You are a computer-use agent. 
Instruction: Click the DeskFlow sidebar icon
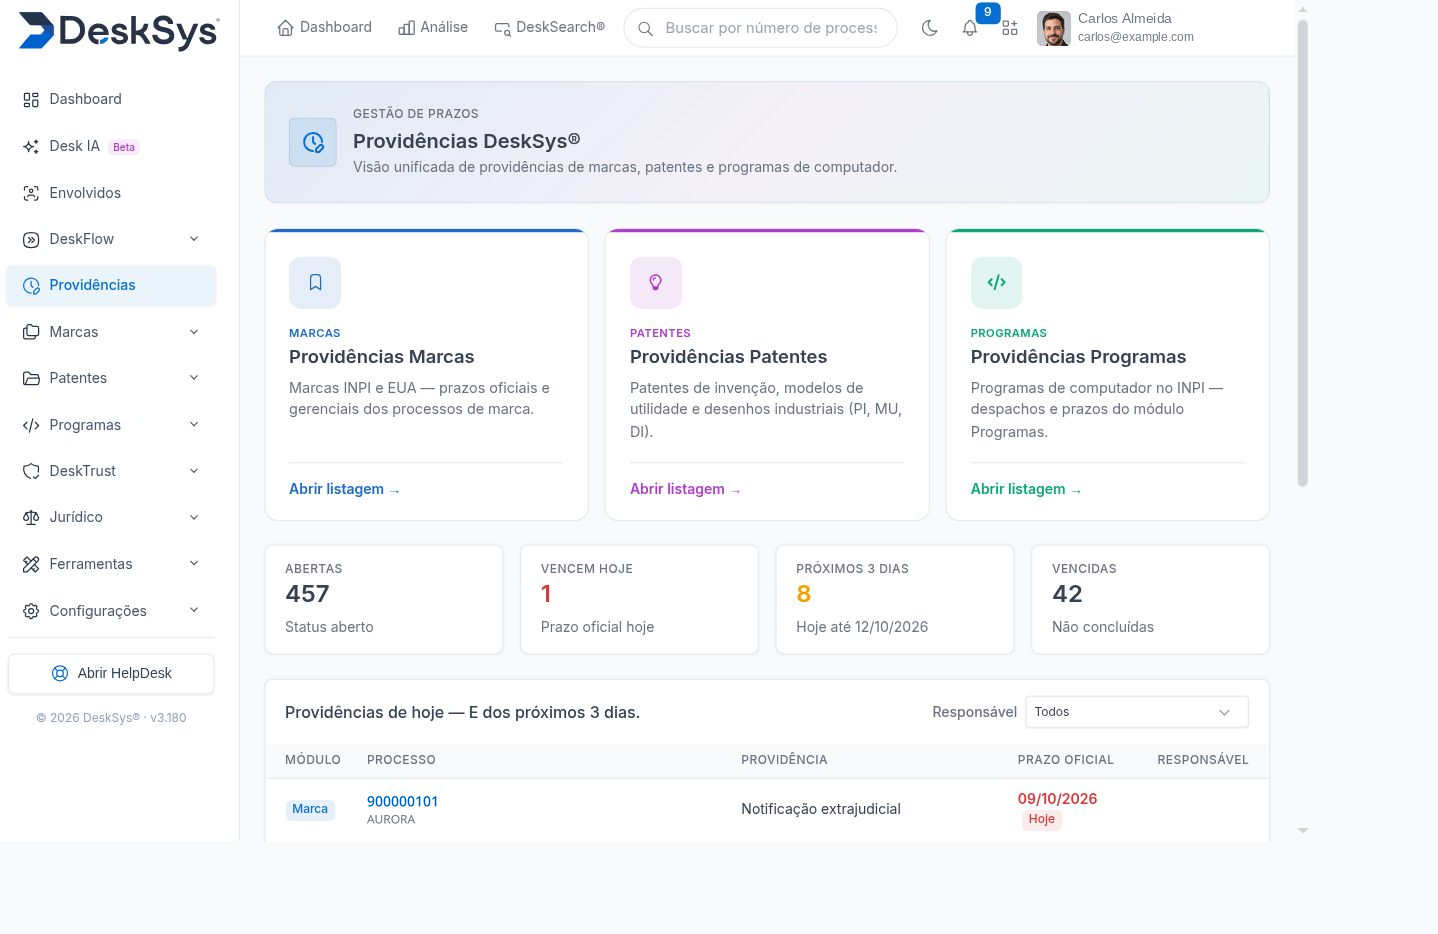(31, 239)
